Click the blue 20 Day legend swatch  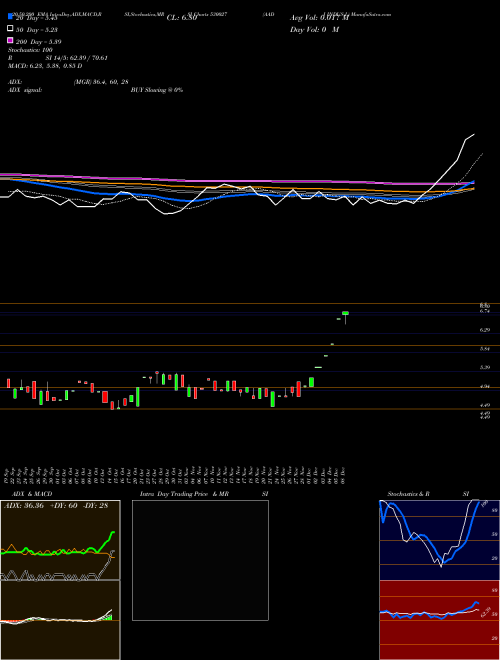[x=11, y=17]
